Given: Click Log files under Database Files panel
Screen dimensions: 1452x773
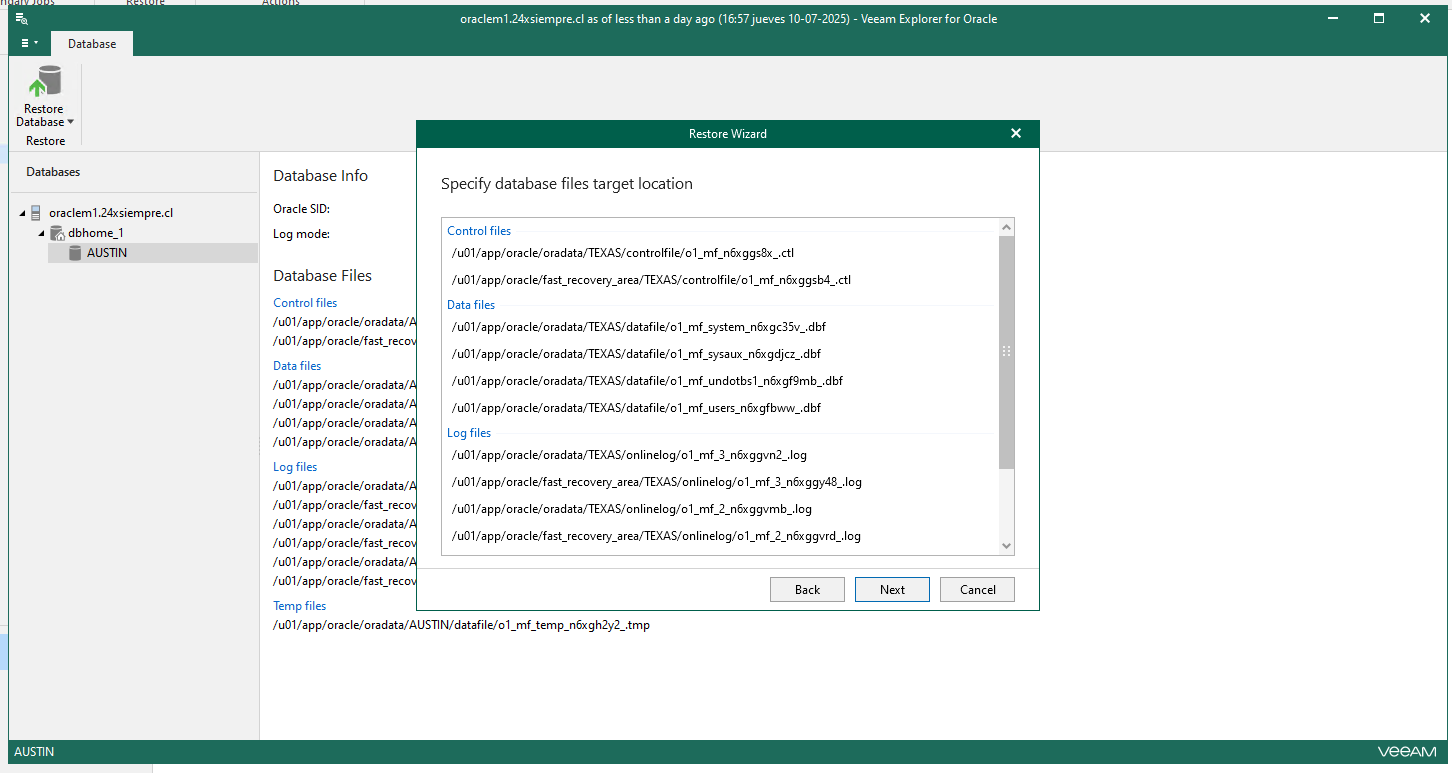Looking at the screenshot, I should tap(295, 467).
